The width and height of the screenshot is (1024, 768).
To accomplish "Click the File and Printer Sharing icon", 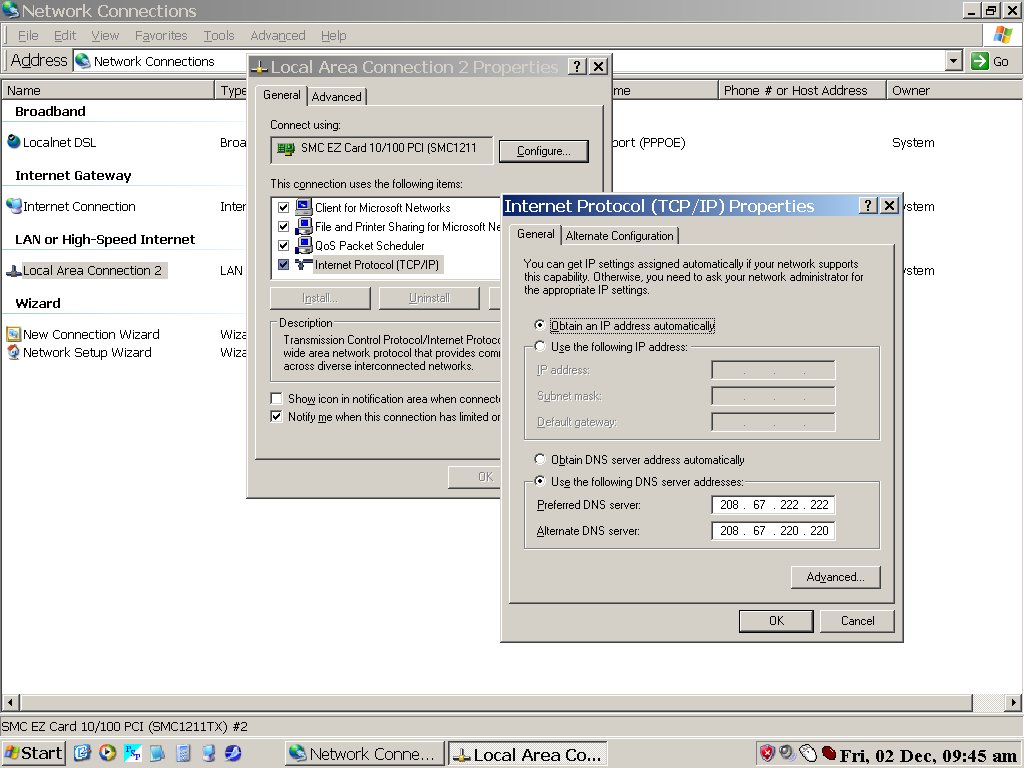I will coord(304,226).
